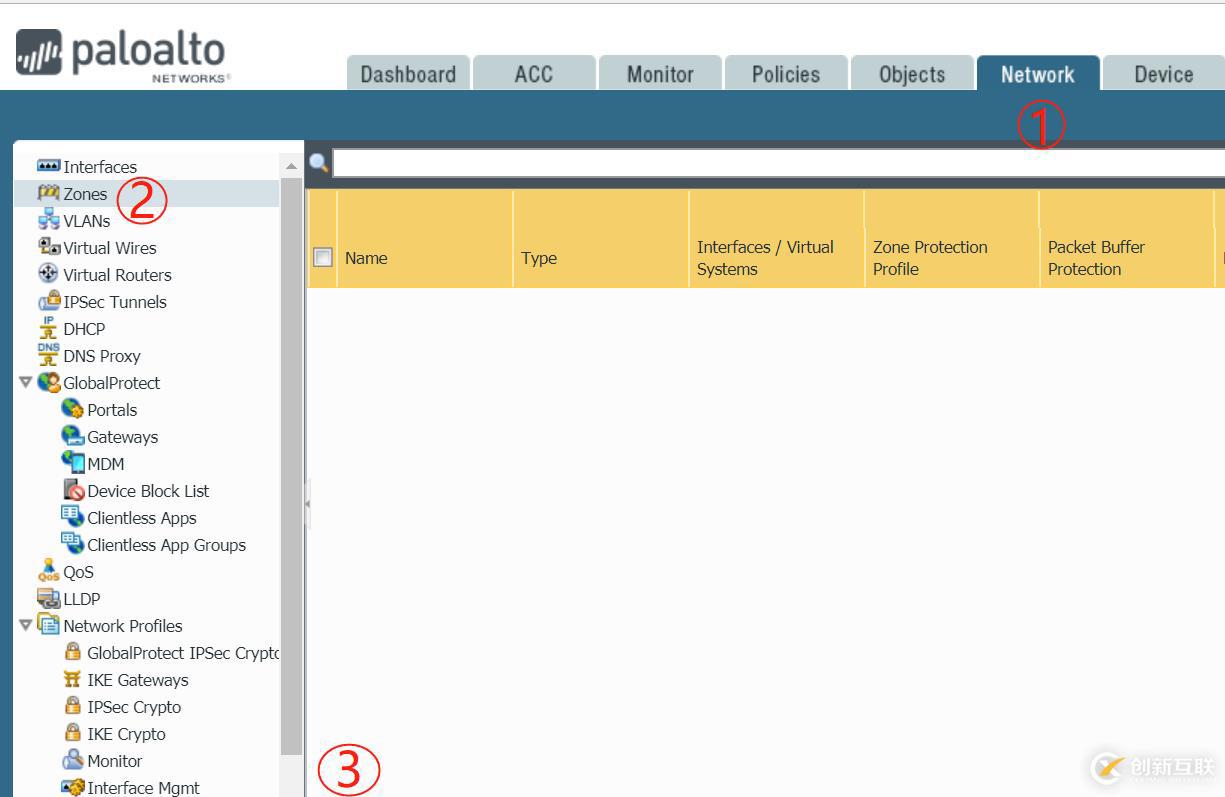Click the VLANs icon

pos(48,220)
